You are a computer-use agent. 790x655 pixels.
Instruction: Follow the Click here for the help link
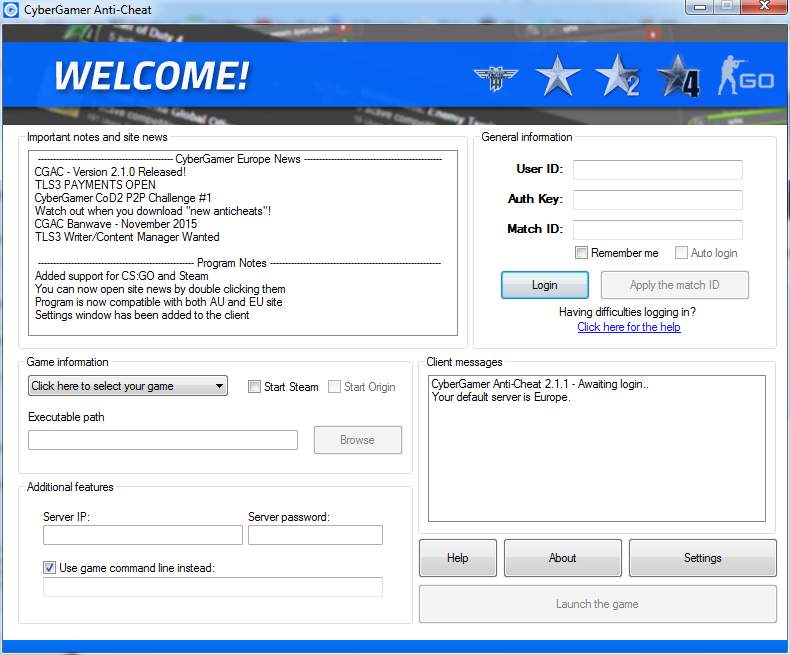pyautogui.click(x=629, y=327)
